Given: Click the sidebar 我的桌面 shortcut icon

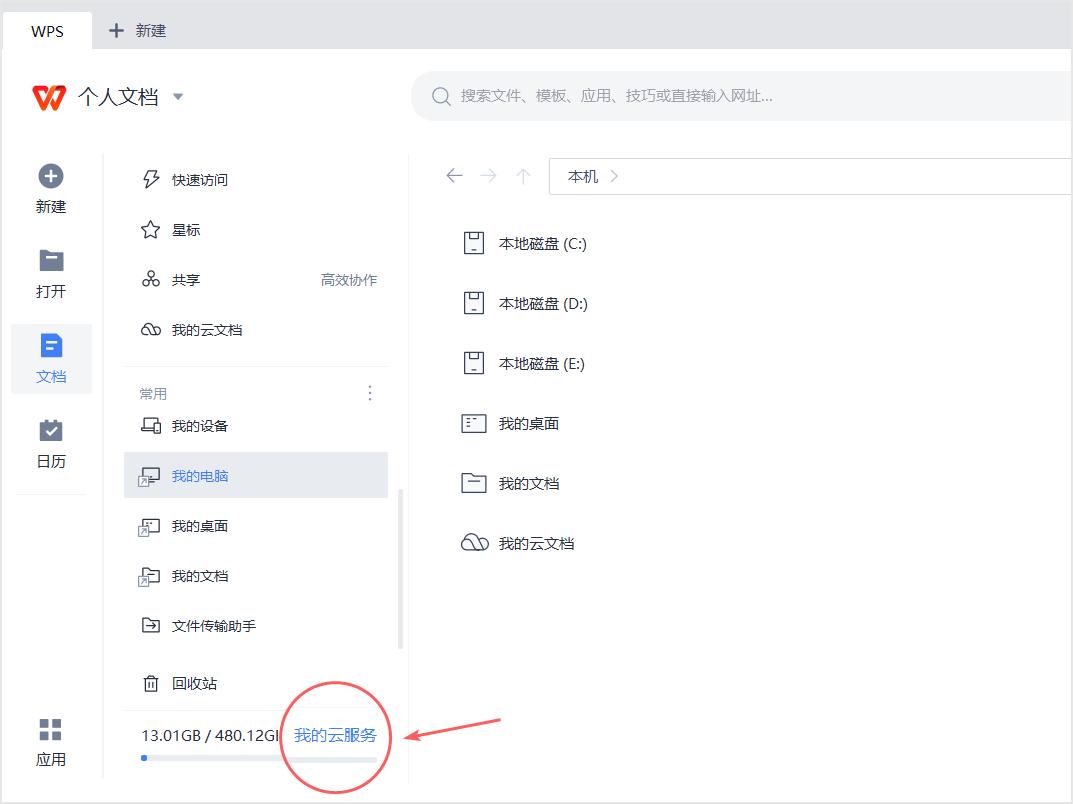Looking at the screenshot, I should click(149, 527).
